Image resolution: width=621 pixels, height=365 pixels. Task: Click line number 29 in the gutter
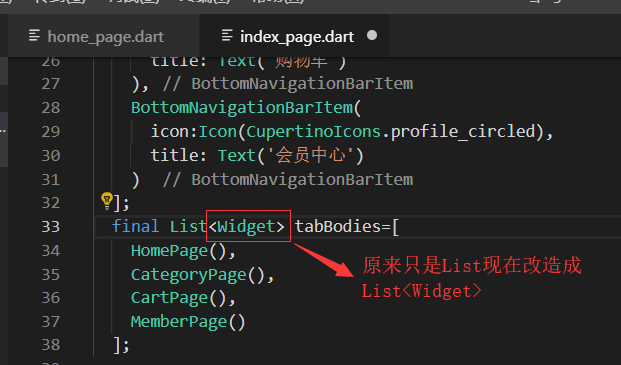point(51,131)
